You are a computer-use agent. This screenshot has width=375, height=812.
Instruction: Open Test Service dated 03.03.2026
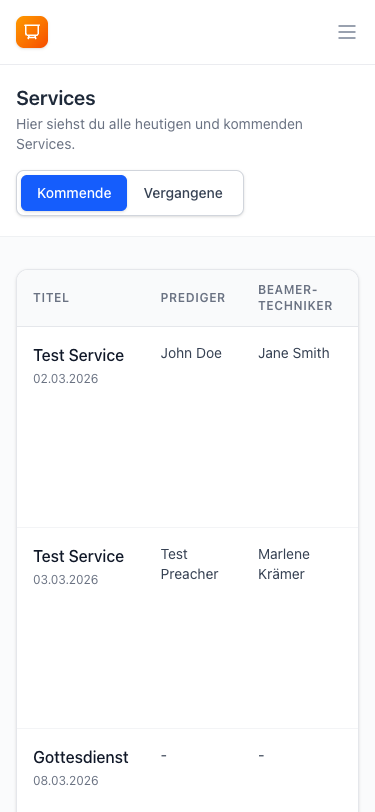click(x=79, y=556)
